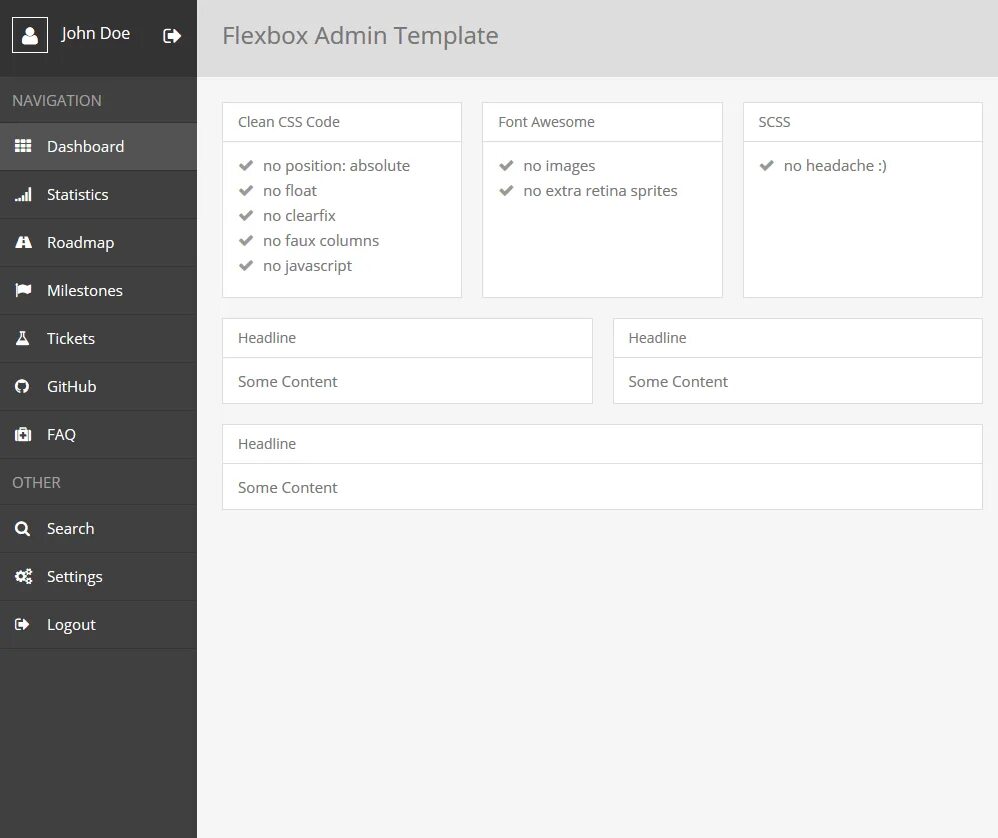Viewport: 998px width, 838px height.
Task: Click the Settings gears icon
Action: coord(23,577)
